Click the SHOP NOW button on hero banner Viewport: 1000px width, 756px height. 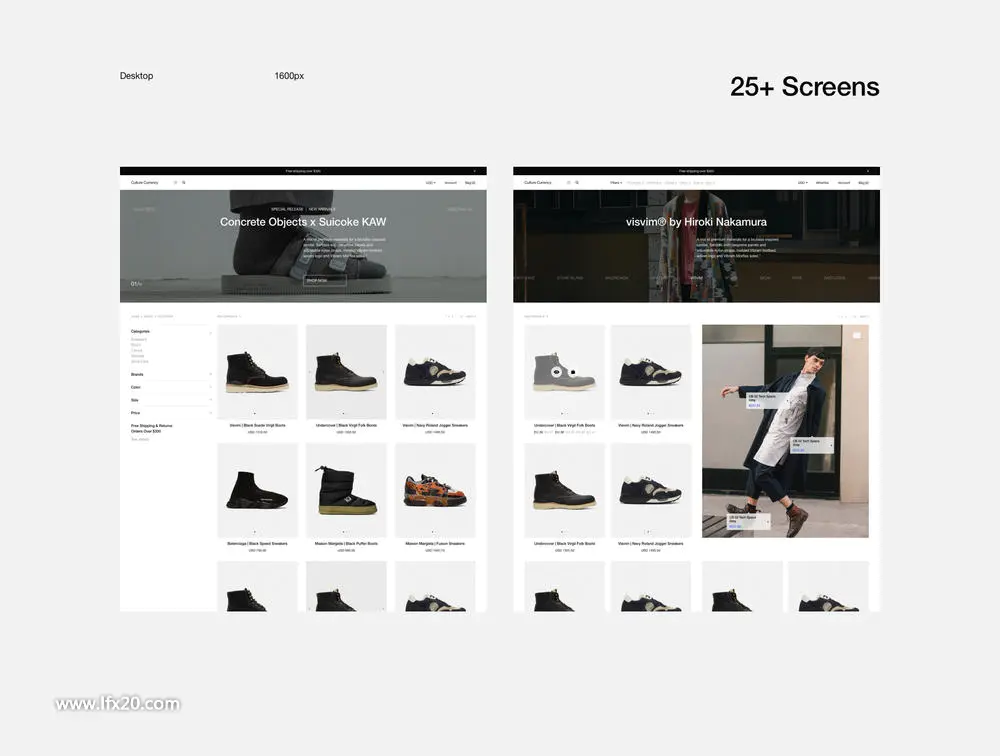pos(325,280)
